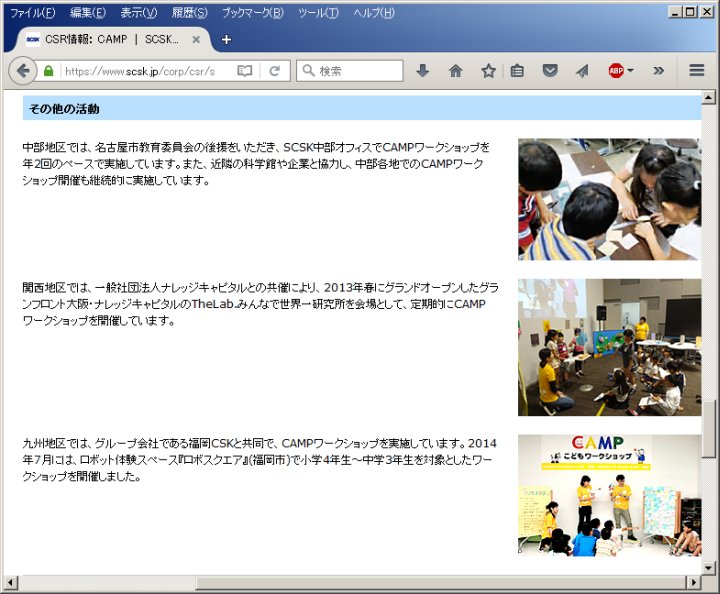Image resolution: width=720 pixels, height=594 pixels.
Task: Expand the toolbar overflow chevron
Action: coord(658,71)
